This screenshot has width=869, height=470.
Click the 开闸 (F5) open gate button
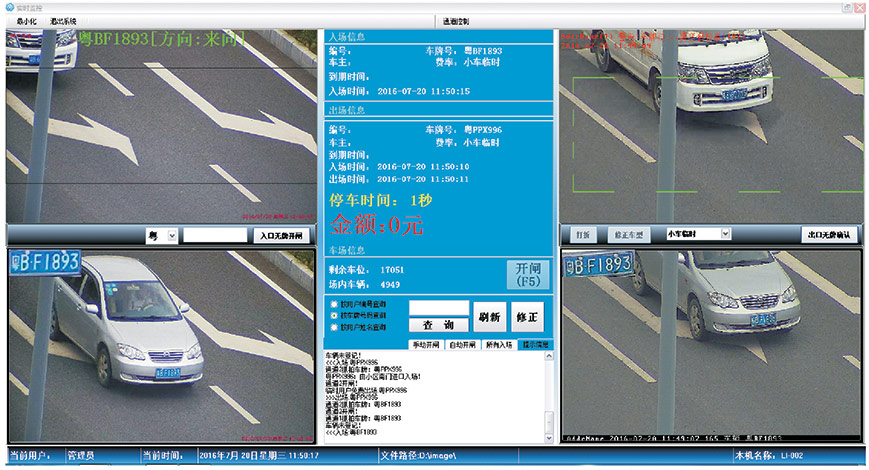[528, 275]
